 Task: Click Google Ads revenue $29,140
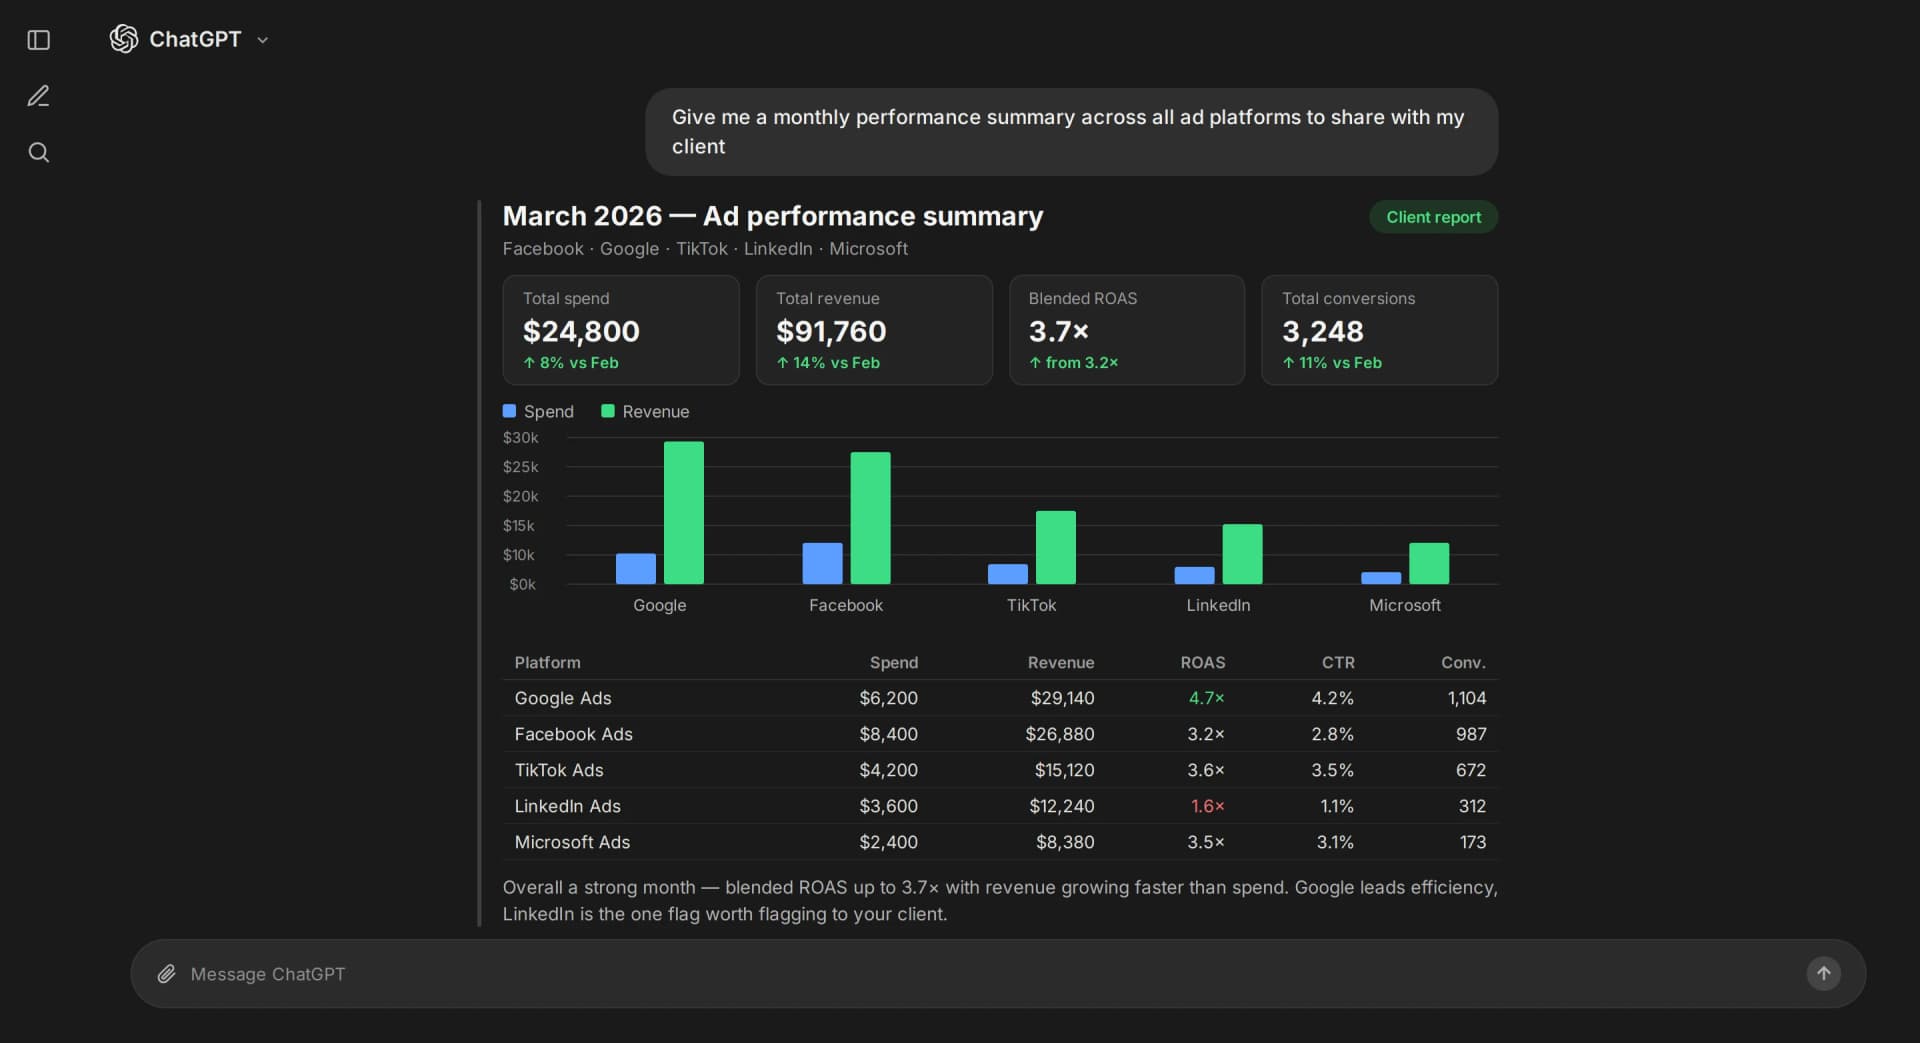tap(1062, 698)
